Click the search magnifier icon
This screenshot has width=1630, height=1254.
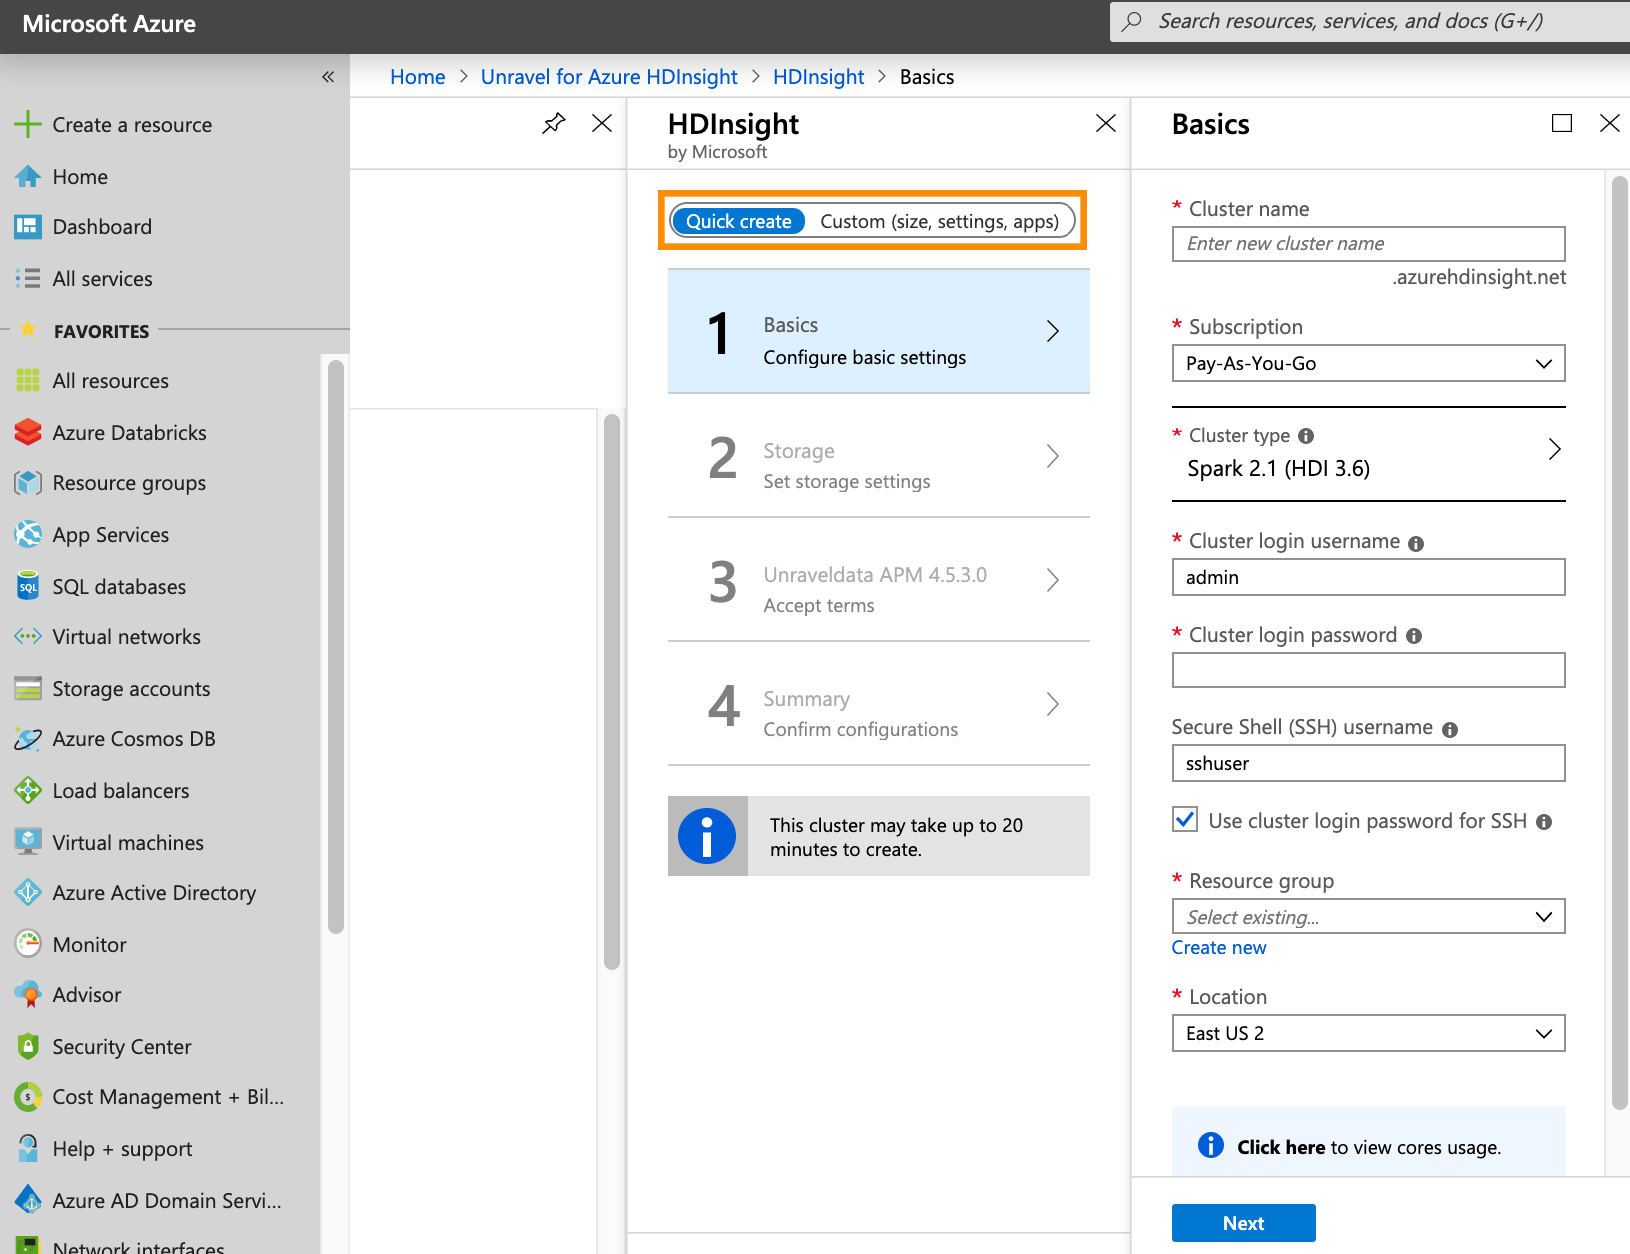point(1132,21)
